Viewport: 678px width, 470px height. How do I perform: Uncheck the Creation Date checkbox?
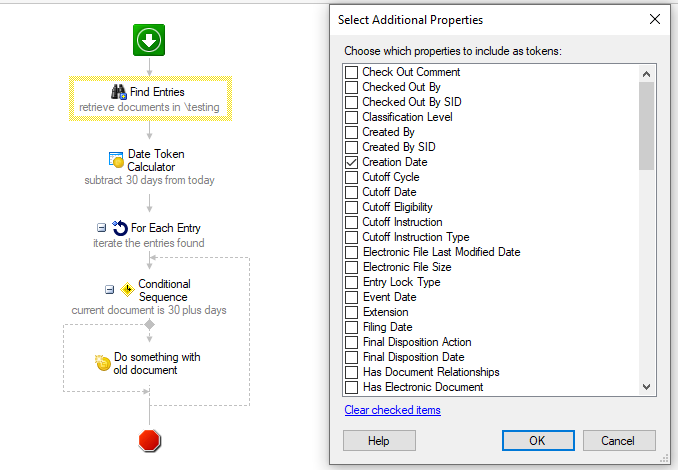[x=352, y=163]
